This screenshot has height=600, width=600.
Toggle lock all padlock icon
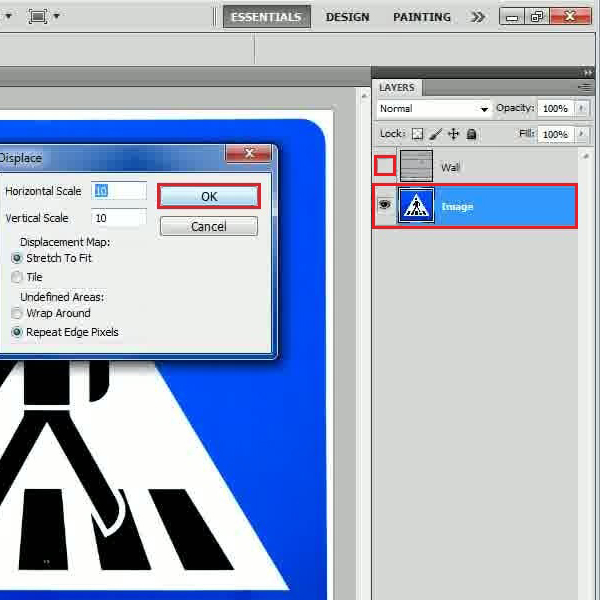point(471,134)
